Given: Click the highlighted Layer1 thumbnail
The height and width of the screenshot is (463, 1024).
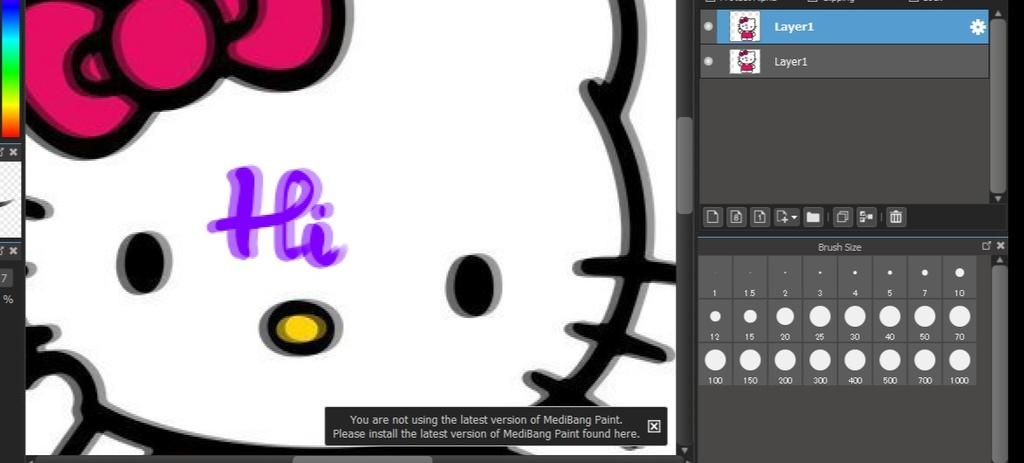Looking at the screenshot, I should coord(744,27).
